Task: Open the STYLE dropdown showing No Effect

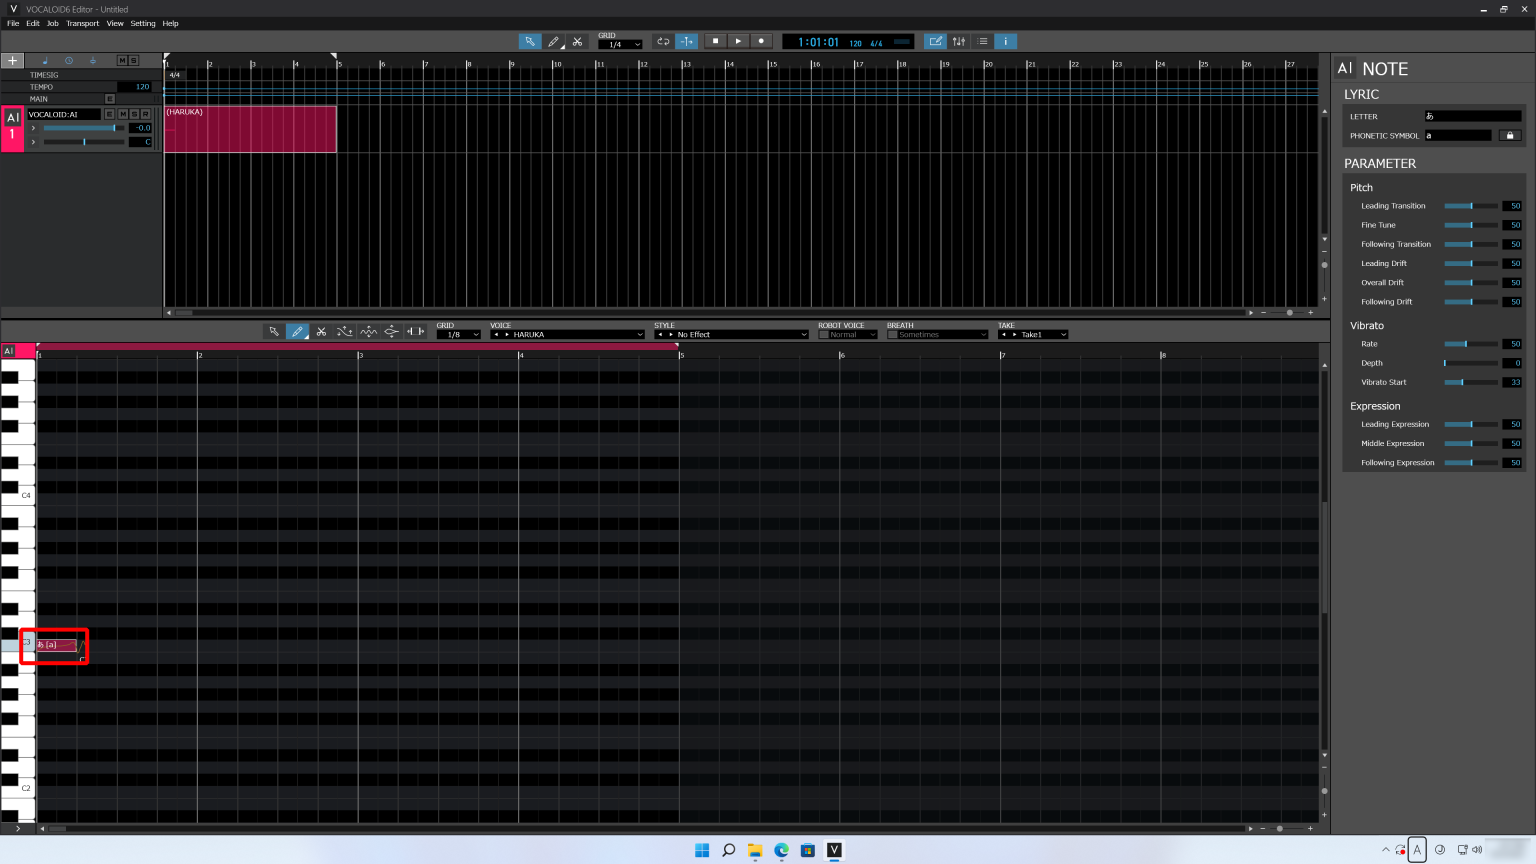Action: pyautogui.click(x=731, y=333)
